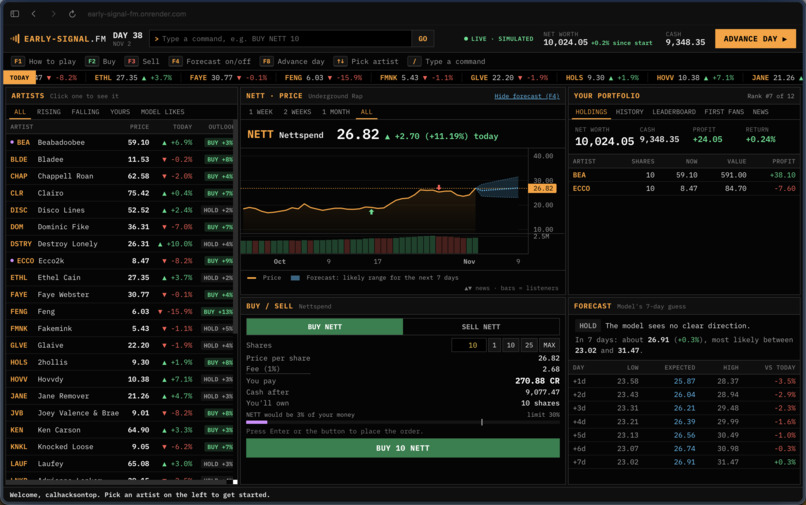This screenshot has height=505, width=806.
Task: Go back with the browser back arrow
Action: pyautogui.click(x=34, y=14)
